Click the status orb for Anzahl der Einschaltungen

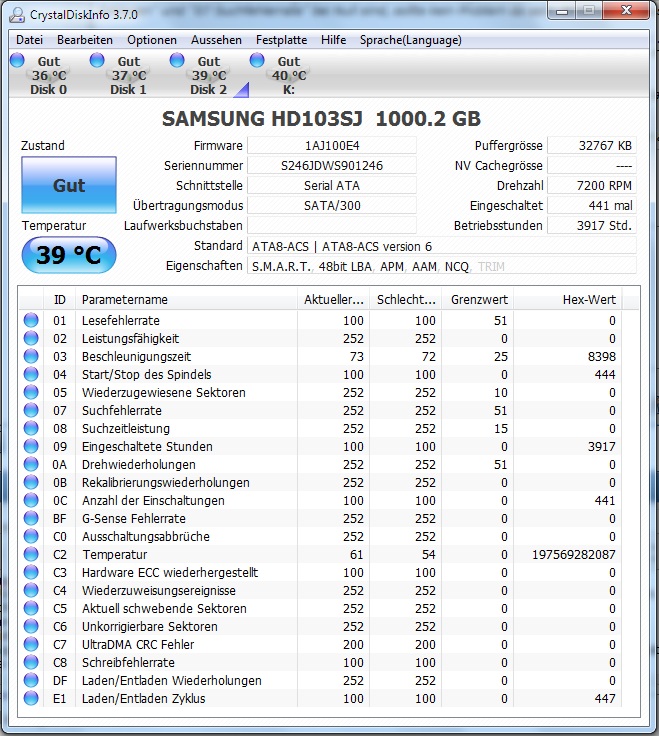(31, 500)
